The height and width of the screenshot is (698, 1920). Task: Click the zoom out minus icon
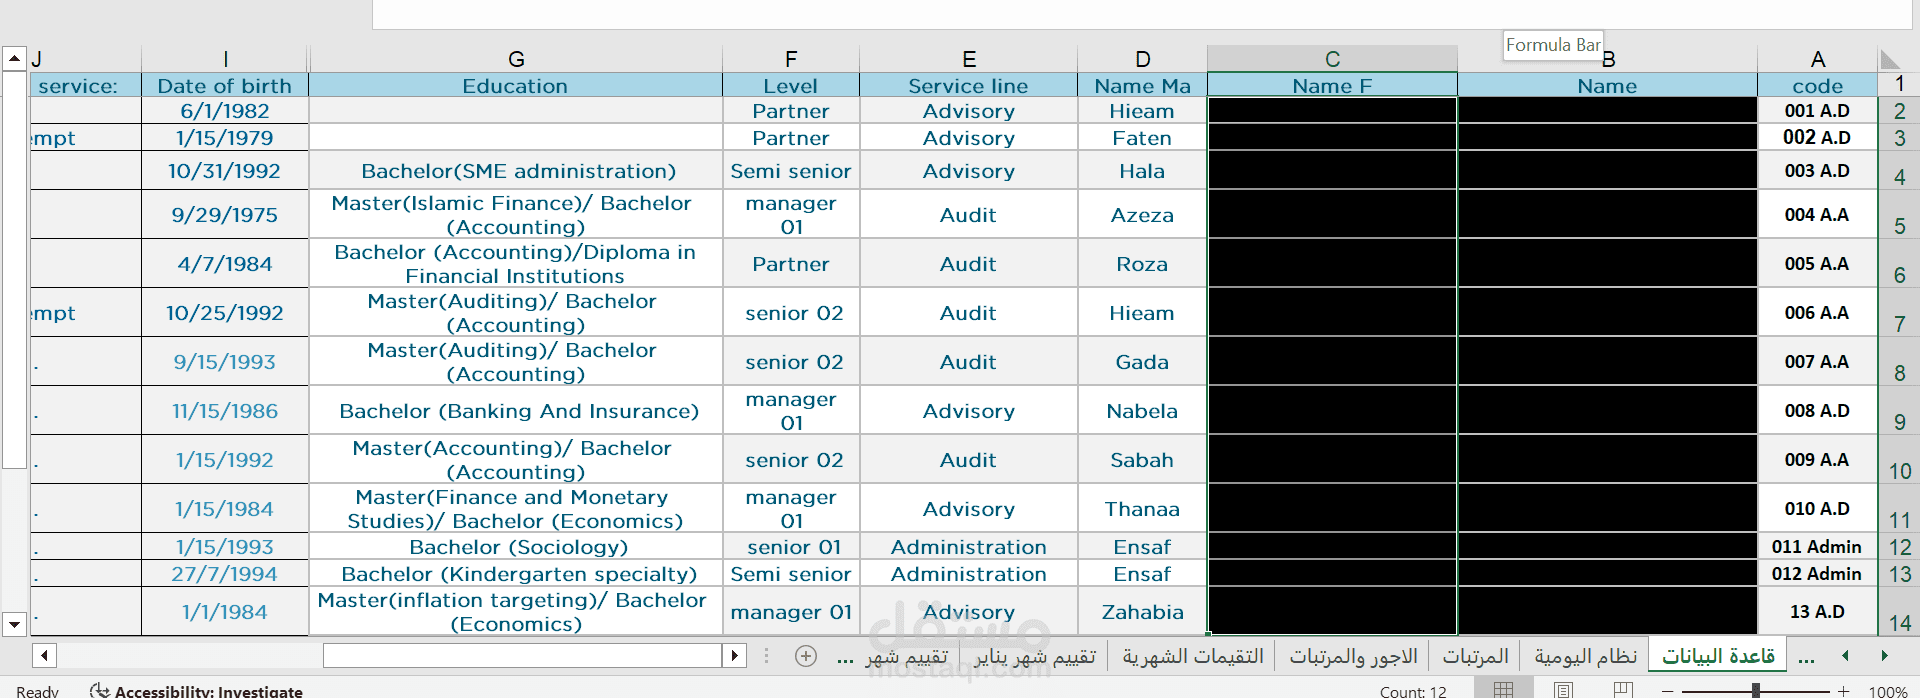[1667, 691]
